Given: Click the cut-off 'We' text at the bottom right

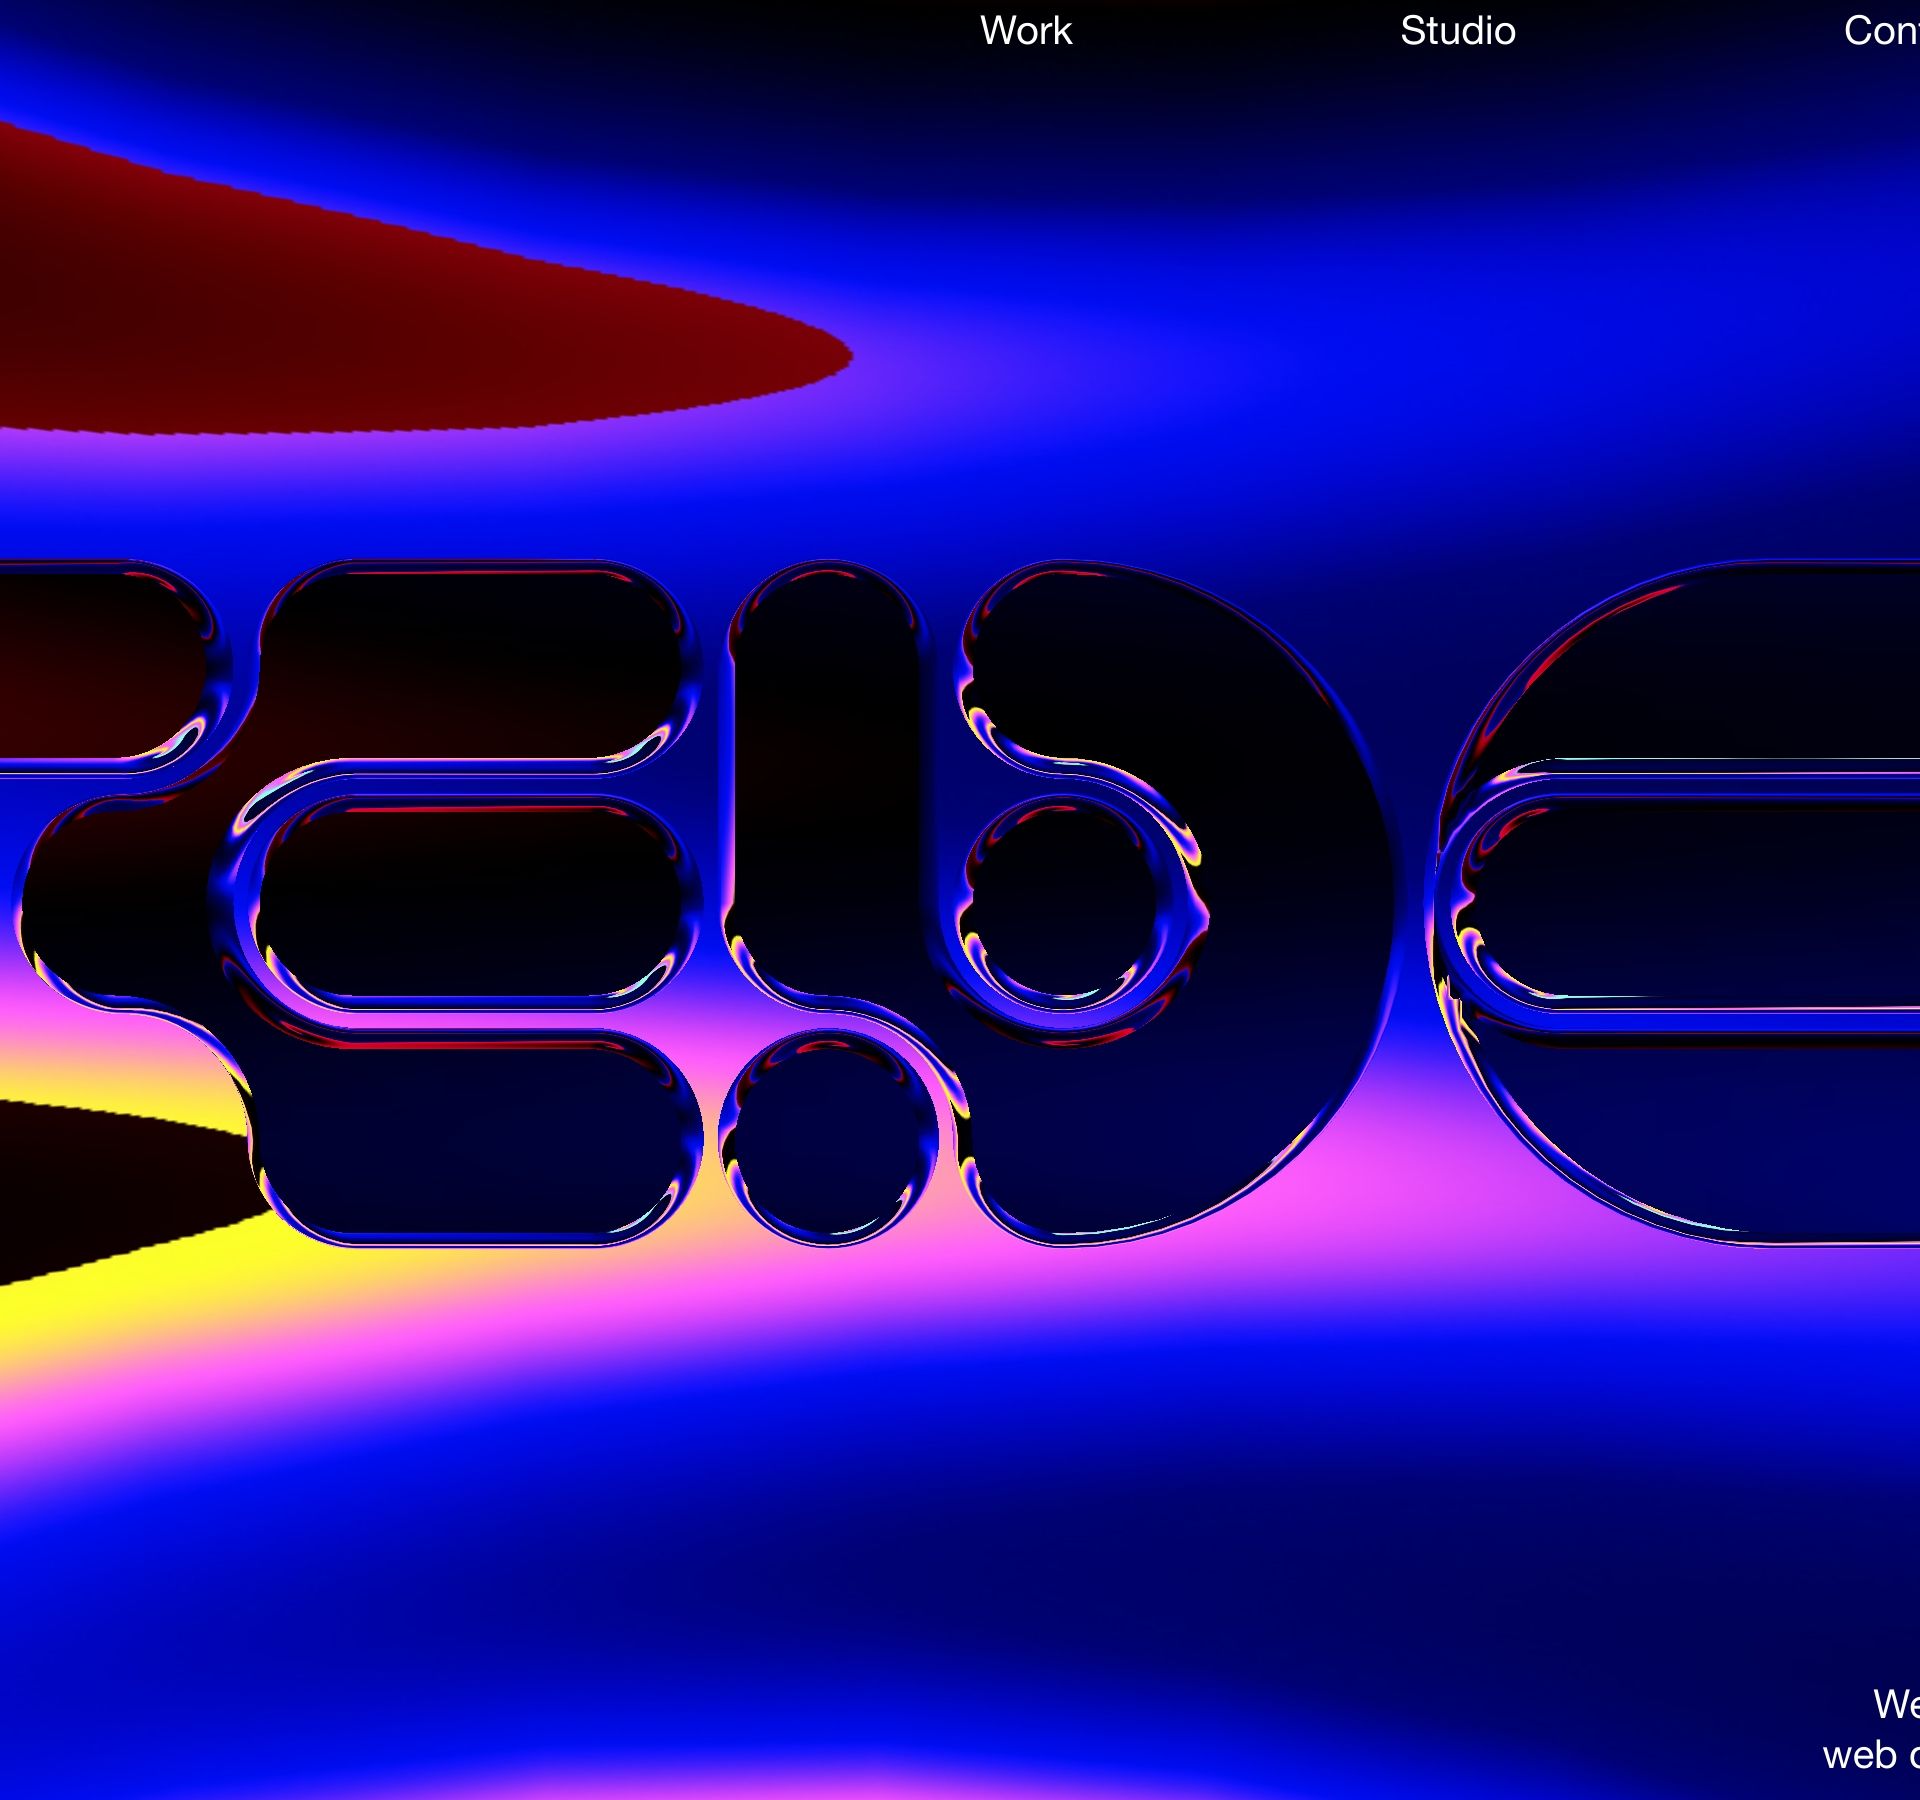Looking at the screenshot, I should click(1895, 1704).
